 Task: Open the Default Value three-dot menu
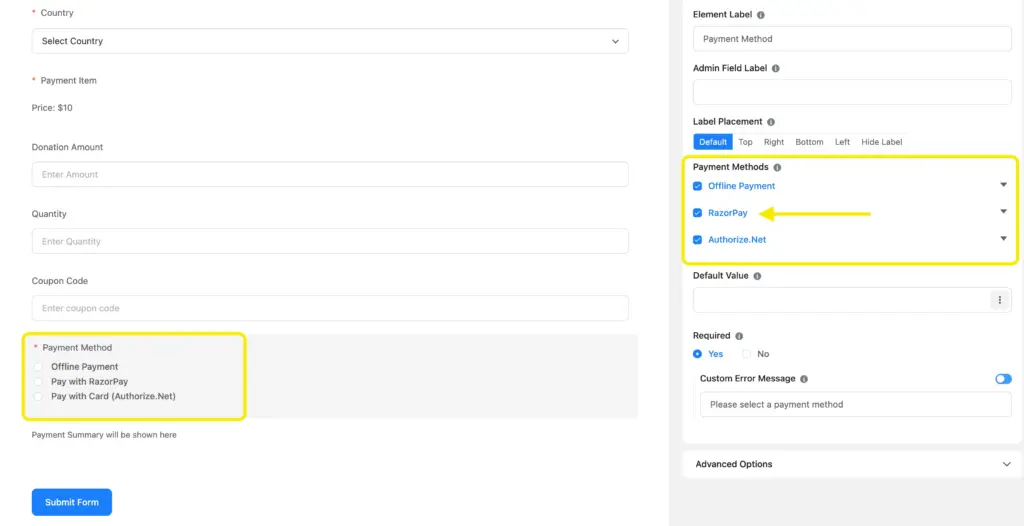tap(999, 300)
